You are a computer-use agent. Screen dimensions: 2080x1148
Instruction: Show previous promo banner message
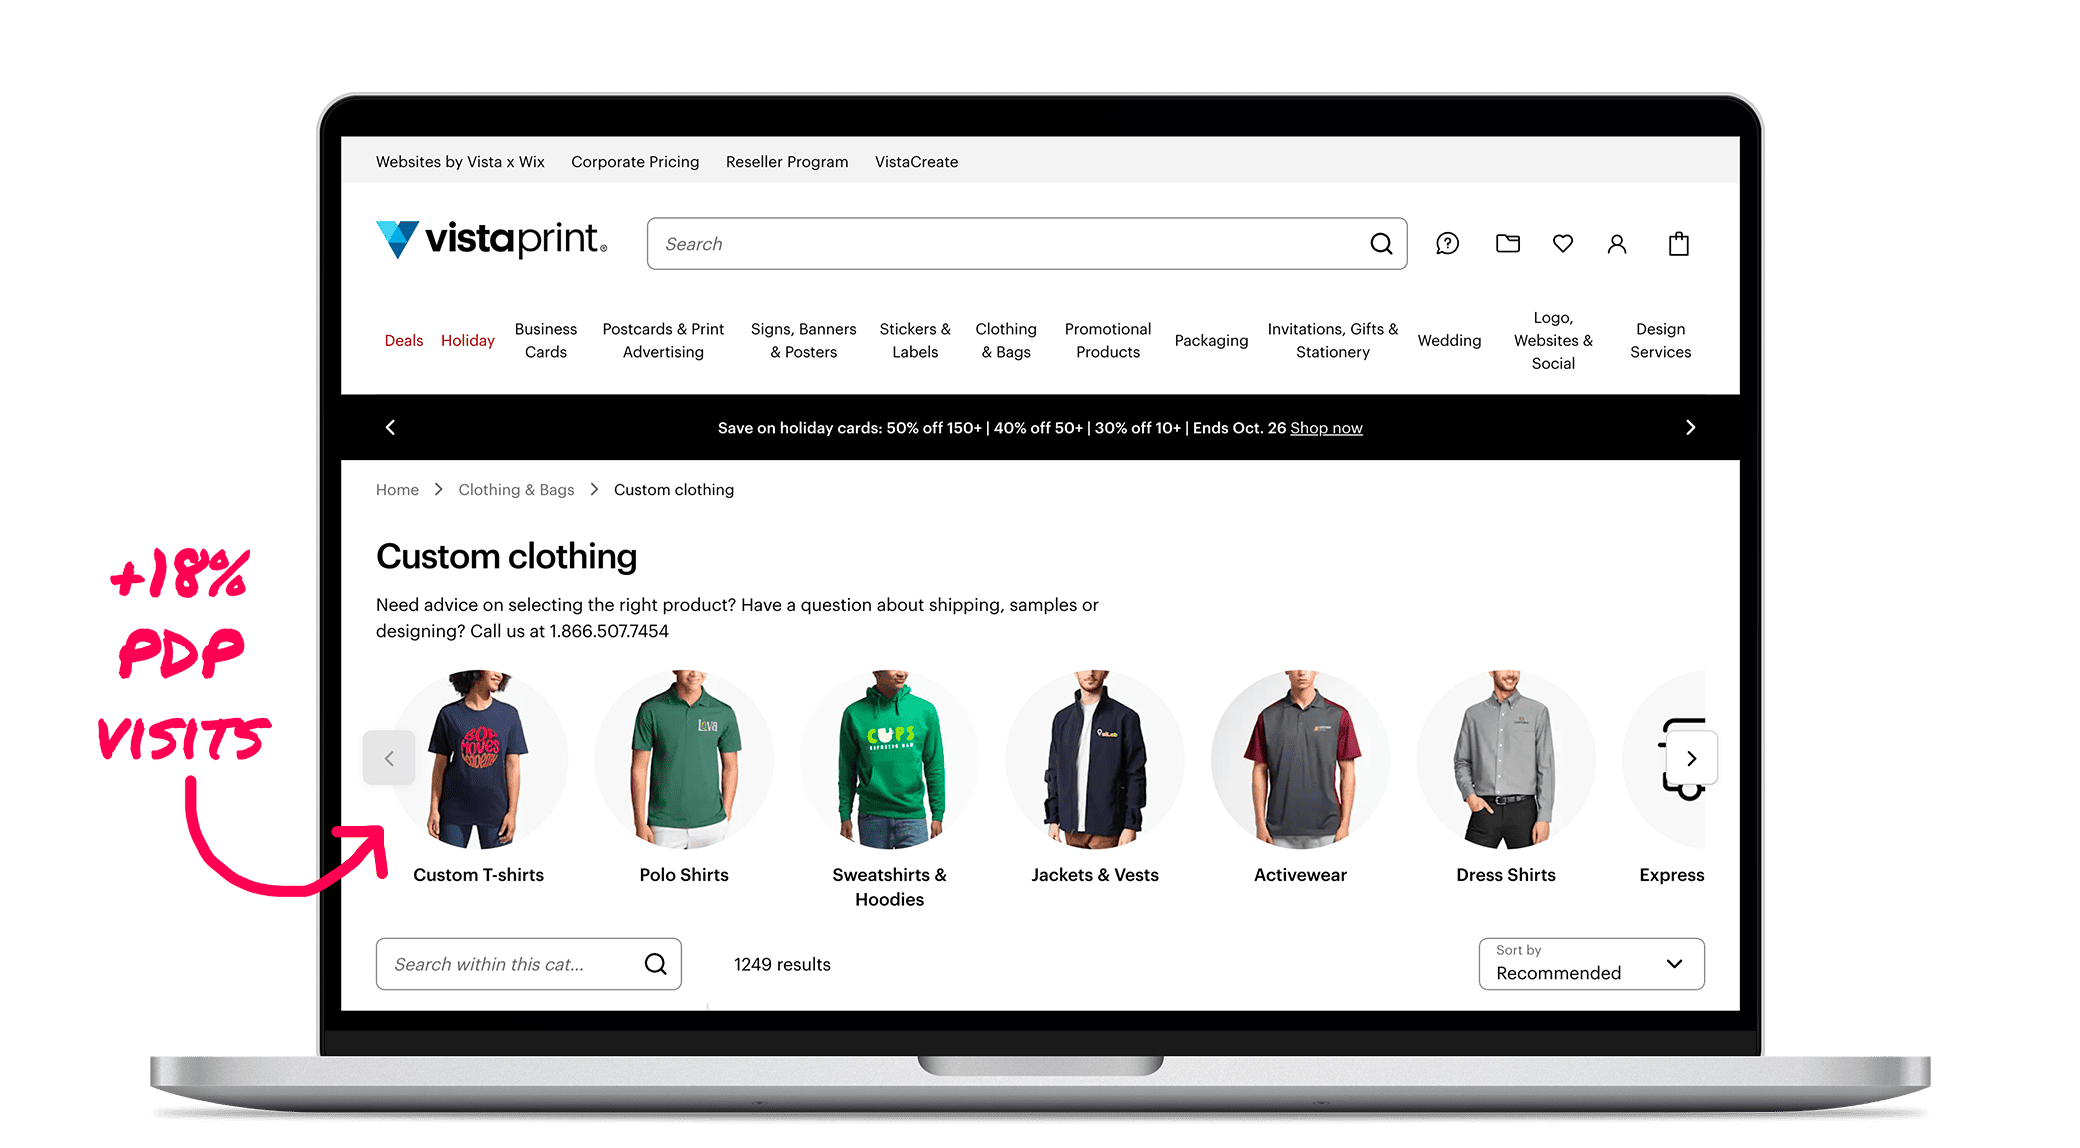391,427
